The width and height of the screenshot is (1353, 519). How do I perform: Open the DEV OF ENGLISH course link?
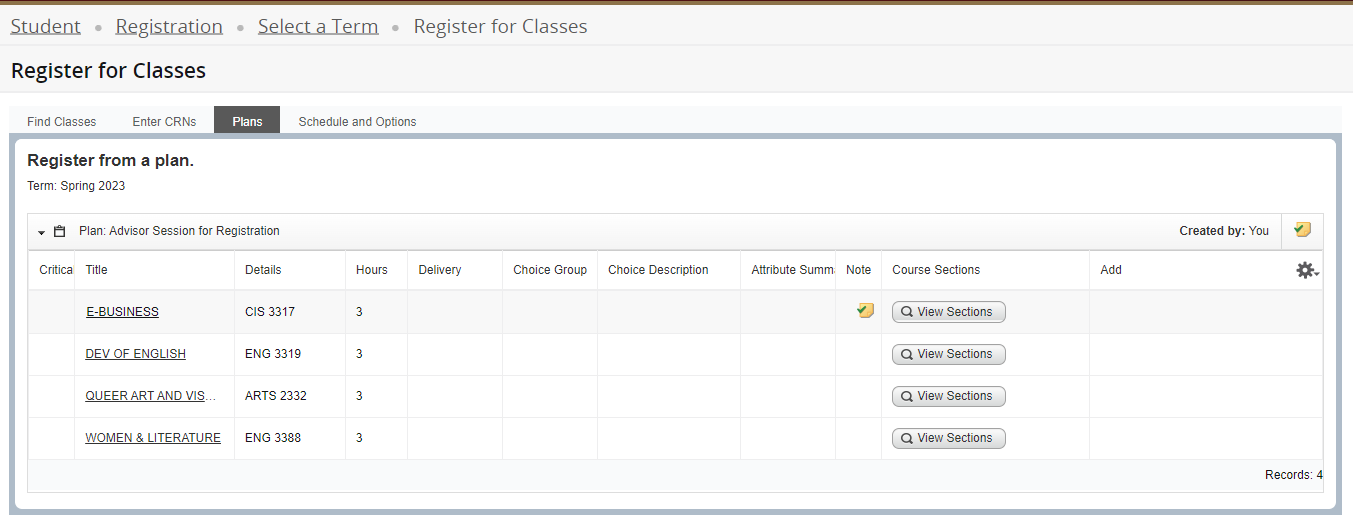[x=135, y=354]
